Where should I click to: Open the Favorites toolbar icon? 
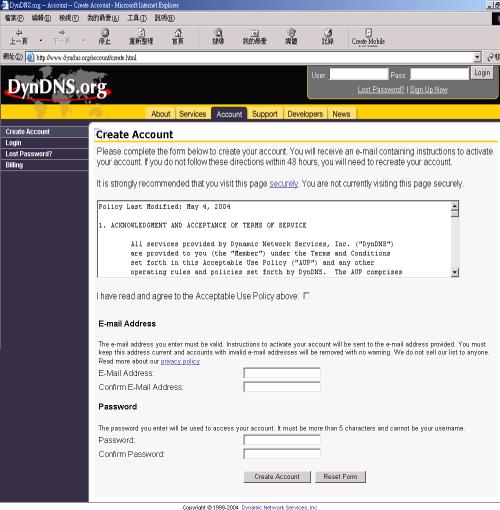255,37
